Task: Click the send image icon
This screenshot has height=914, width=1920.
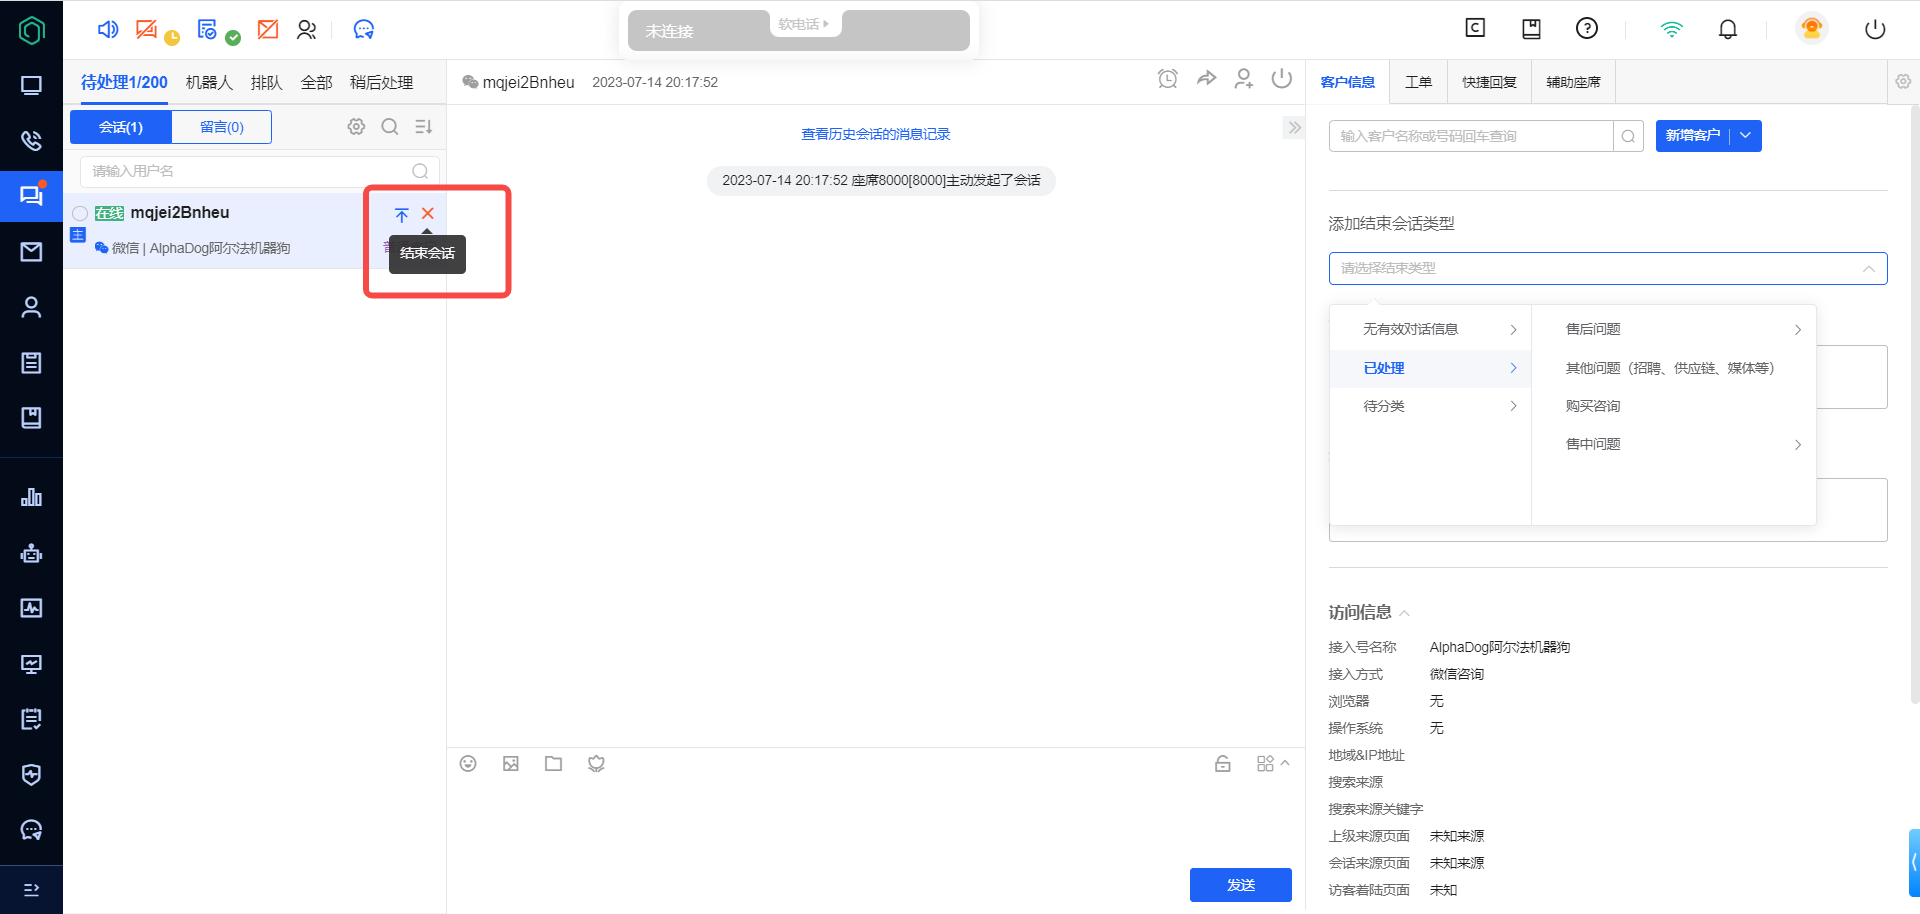Action: tap(511, 764)
